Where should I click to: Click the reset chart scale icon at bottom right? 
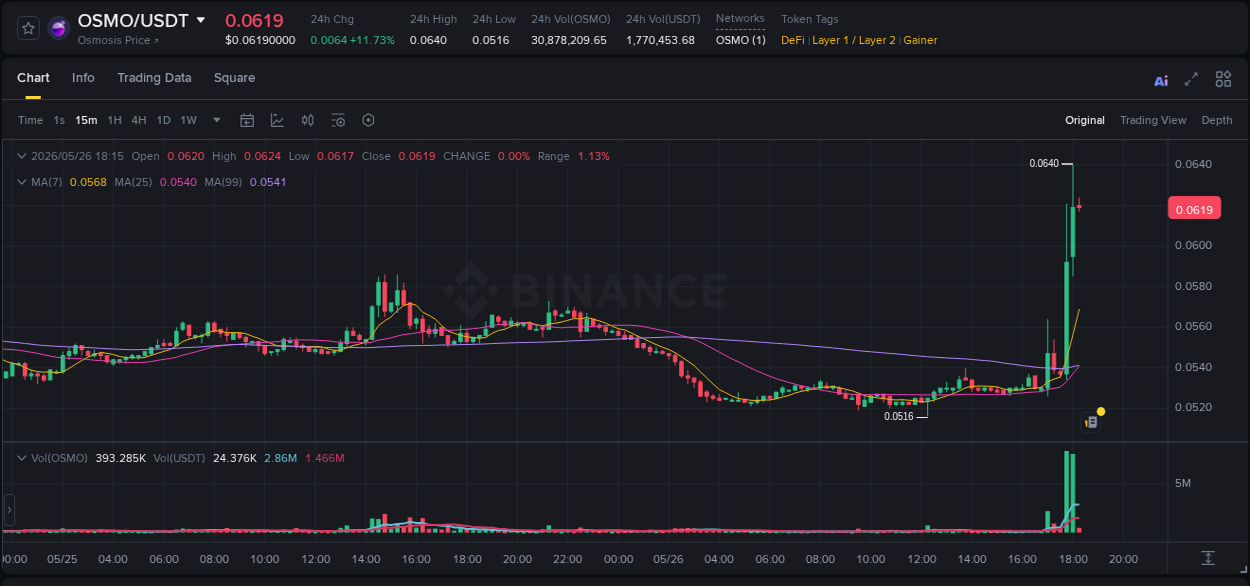click(1208, 558)
